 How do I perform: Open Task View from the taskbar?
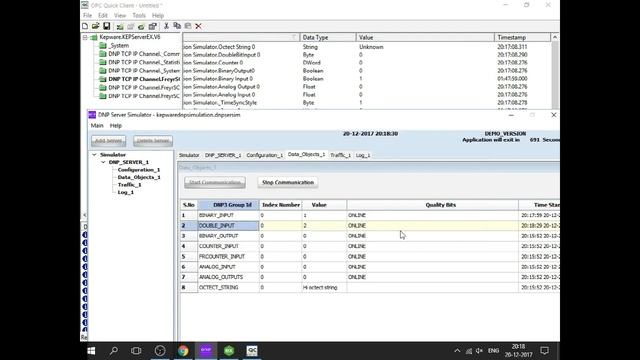(136, 351)
